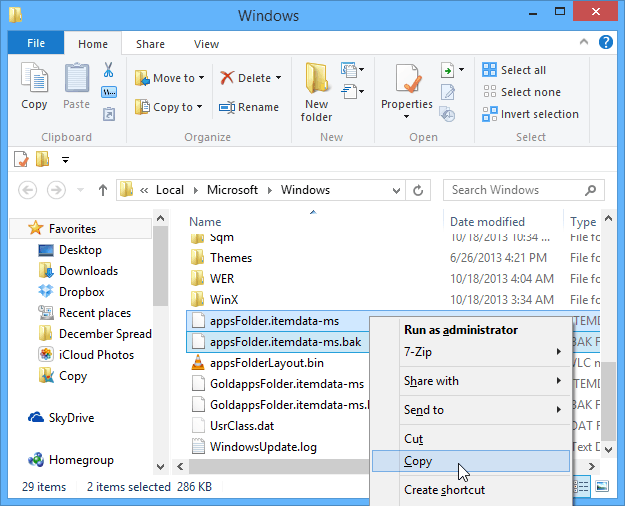Click the Forward navigation arrow
The height and width of the screenshot is (506, 625).
click(x=56, y=190)
